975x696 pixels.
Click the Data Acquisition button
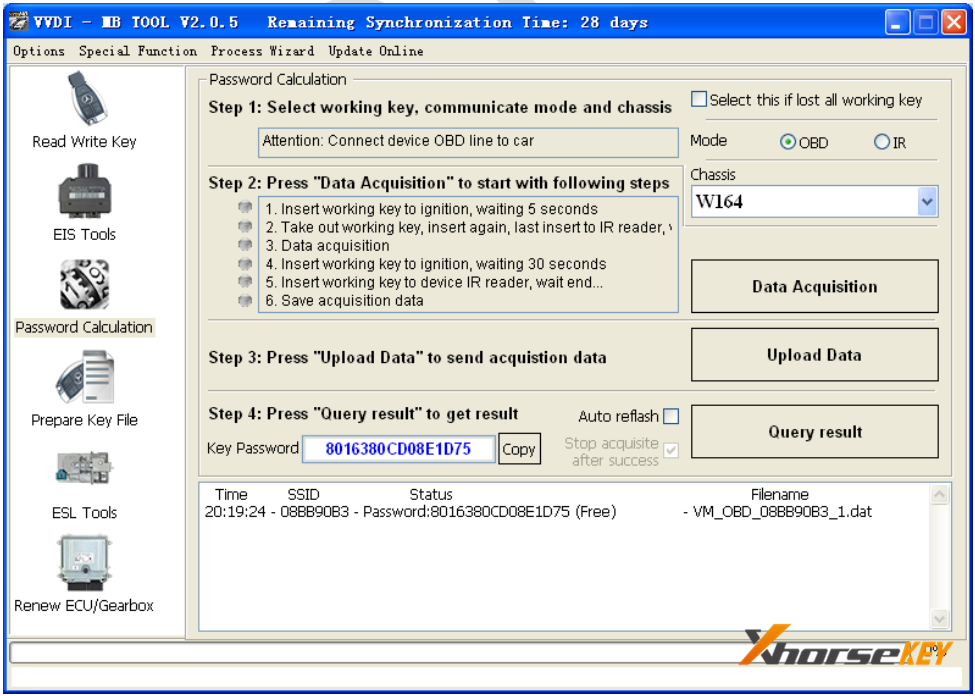point(815,286)
